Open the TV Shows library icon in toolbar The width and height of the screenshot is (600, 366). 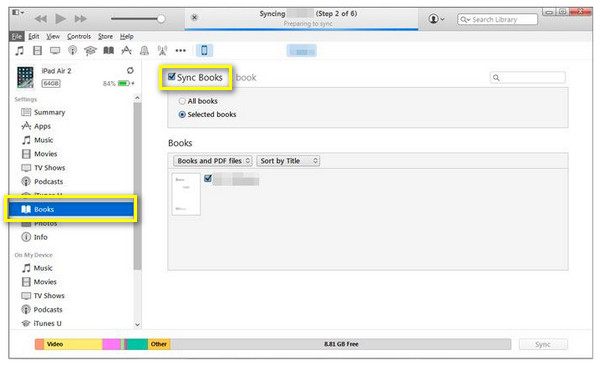pos(55,51)
